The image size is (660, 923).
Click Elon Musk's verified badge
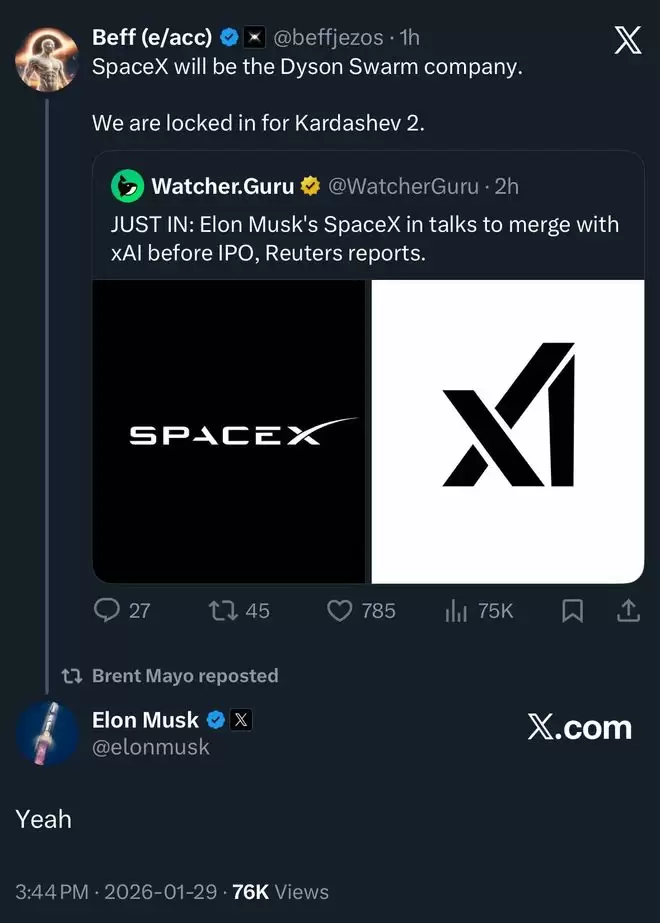point(216,719)
